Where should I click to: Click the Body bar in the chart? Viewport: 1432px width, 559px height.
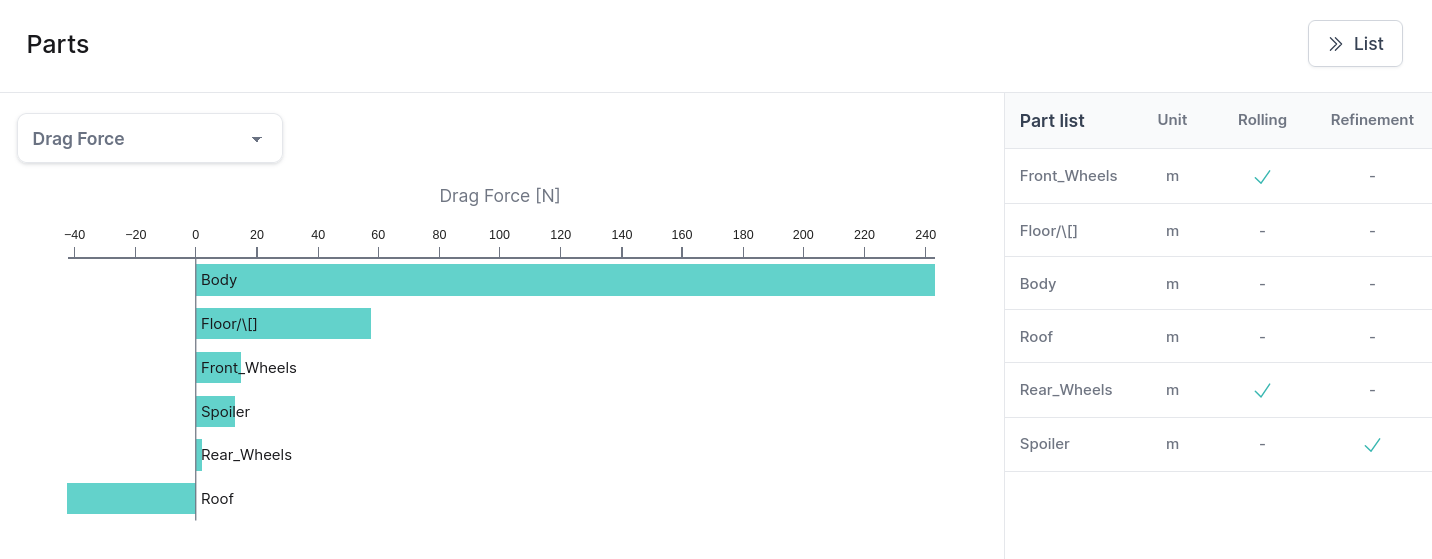(x=565, y=280)
